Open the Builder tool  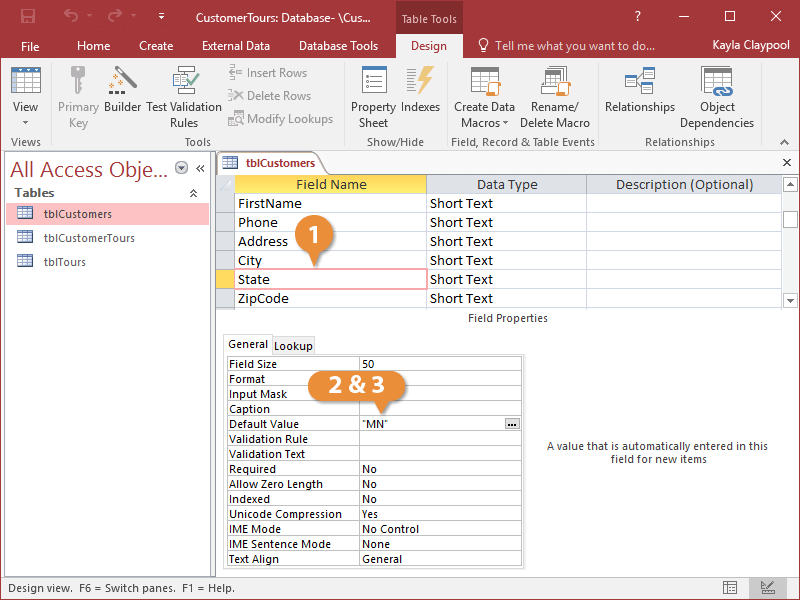click(122, 95)
